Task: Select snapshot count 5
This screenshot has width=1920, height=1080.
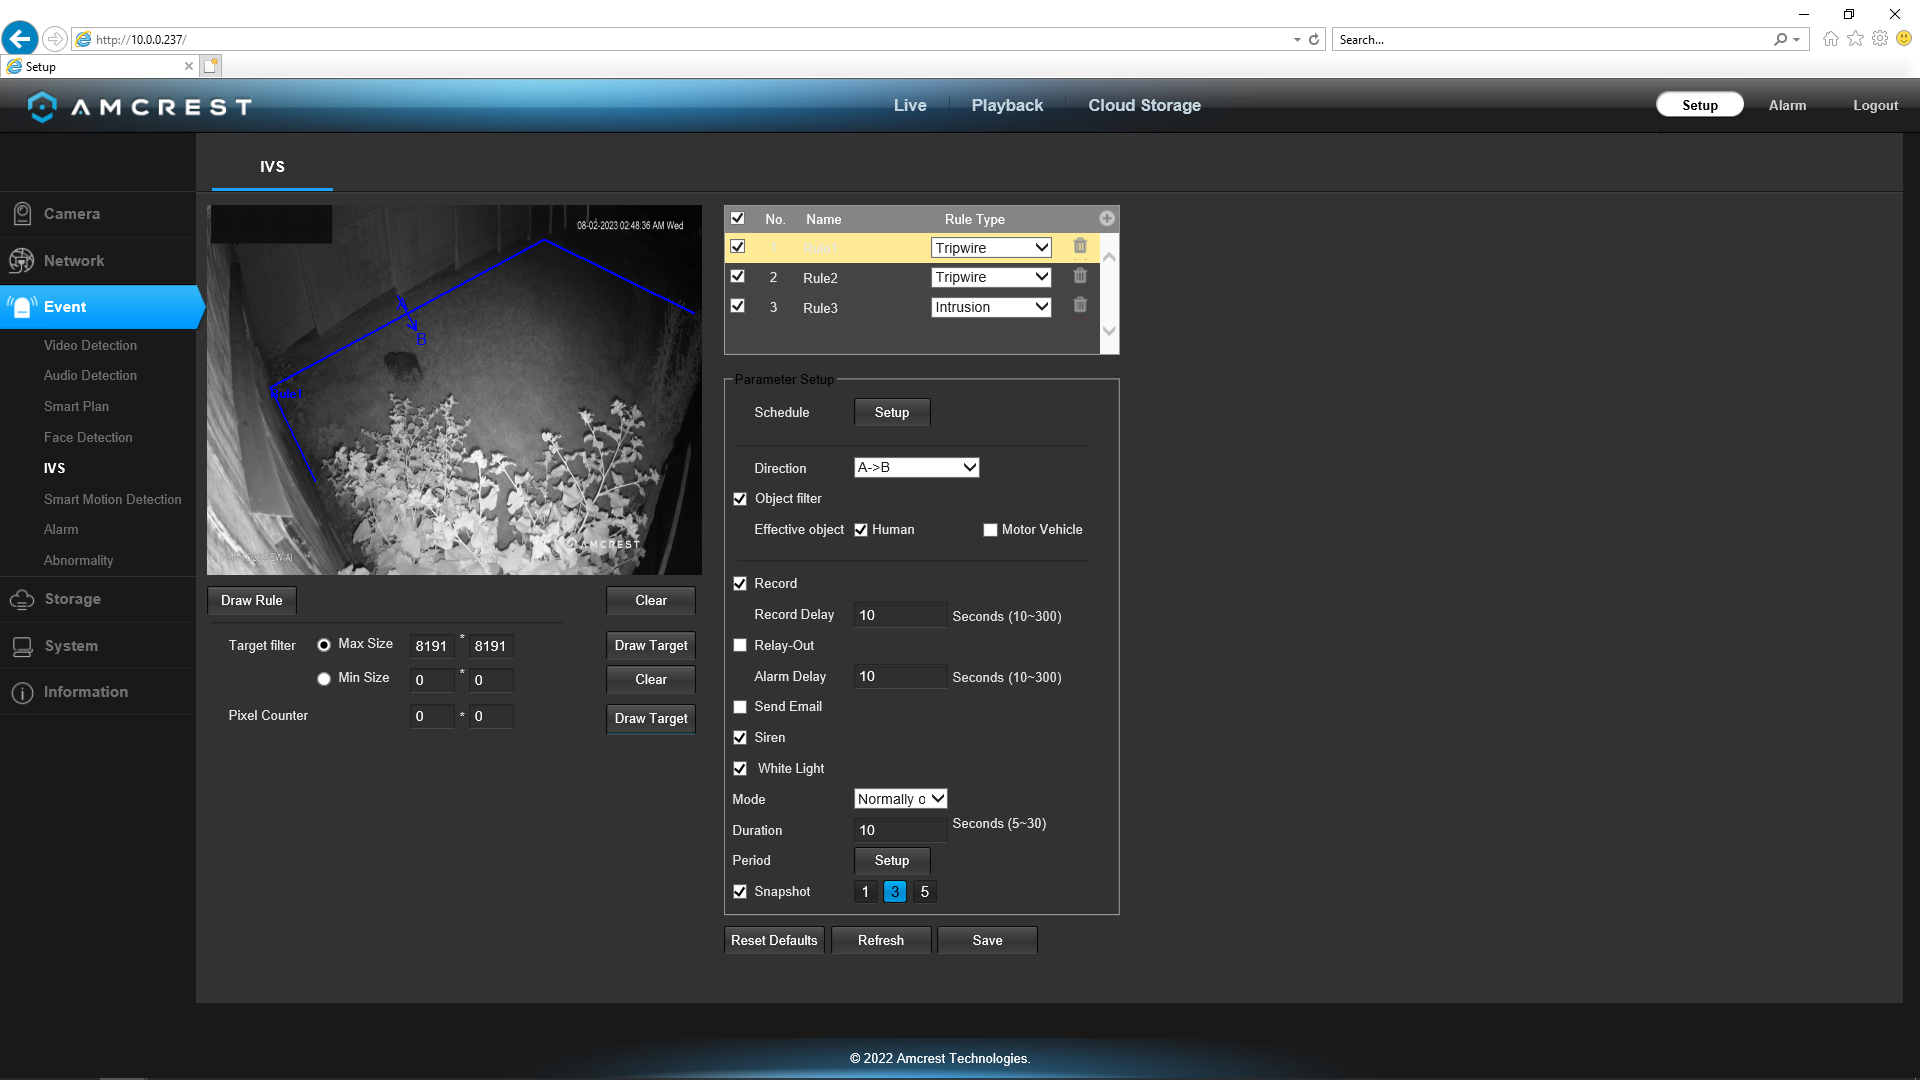Action: (925, 892)
